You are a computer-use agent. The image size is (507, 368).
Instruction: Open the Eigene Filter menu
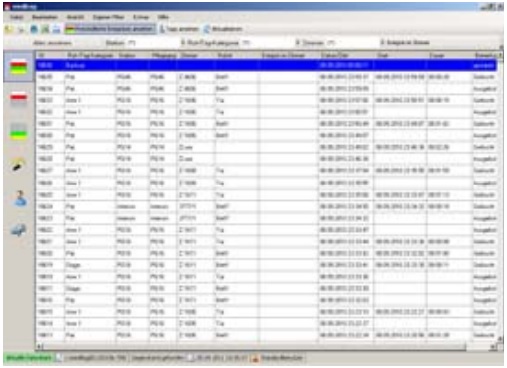108,17
